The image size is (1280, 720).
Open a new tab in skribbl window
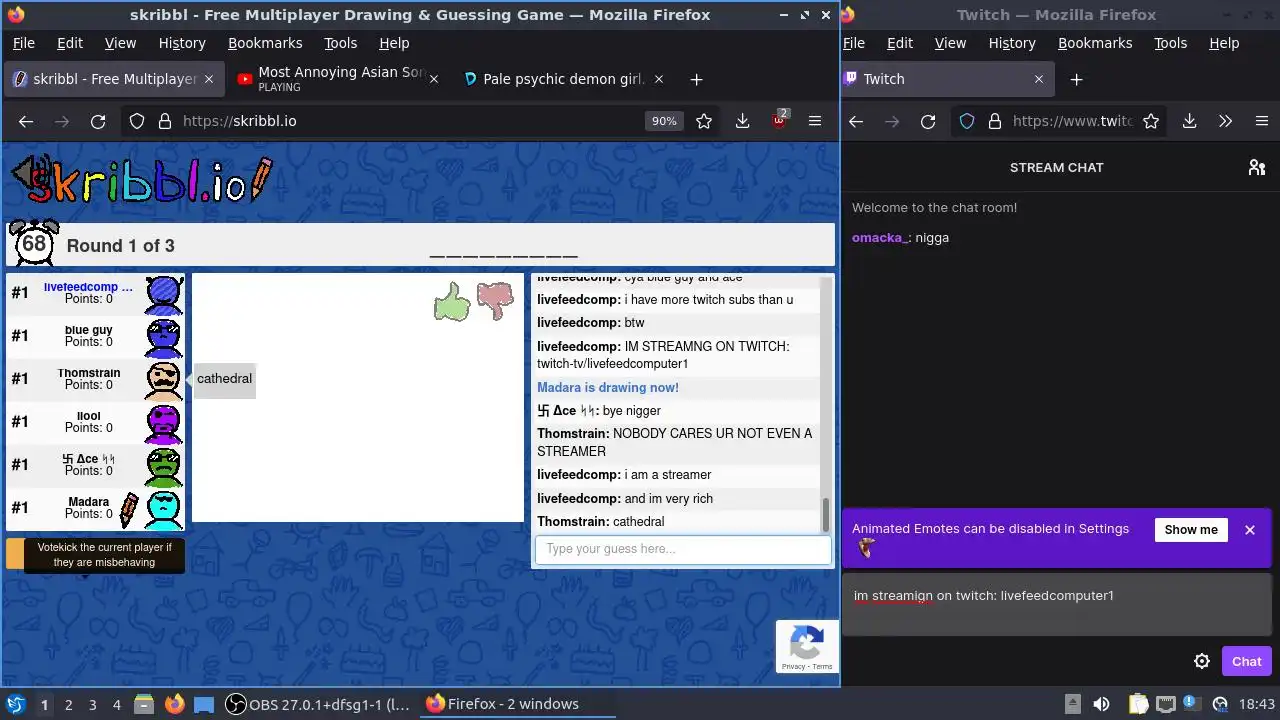click(x=696, y=79)
